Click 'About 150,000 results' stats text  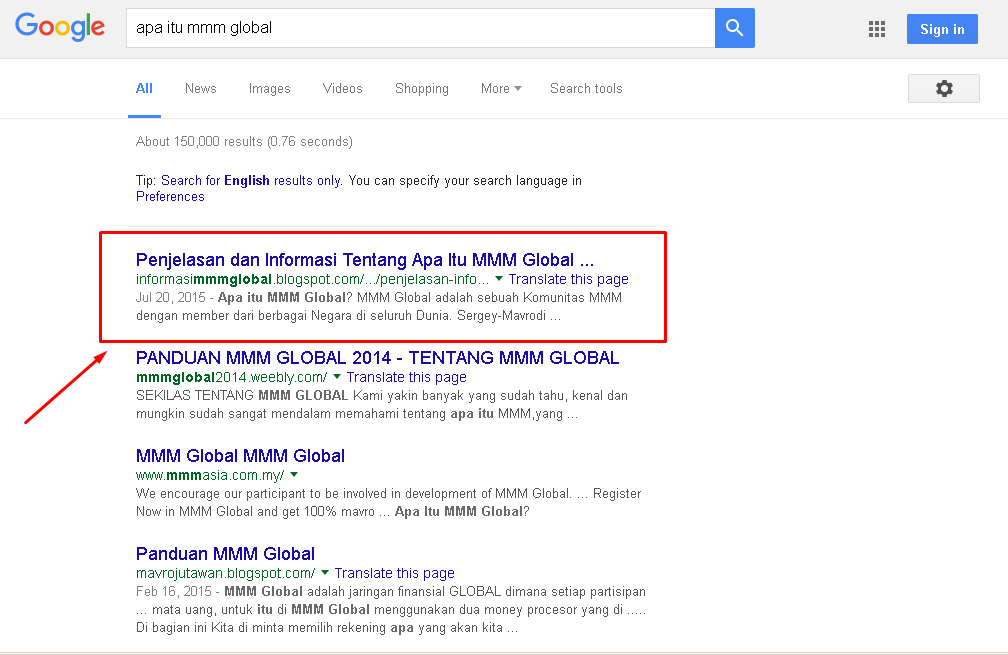[244, 141]
